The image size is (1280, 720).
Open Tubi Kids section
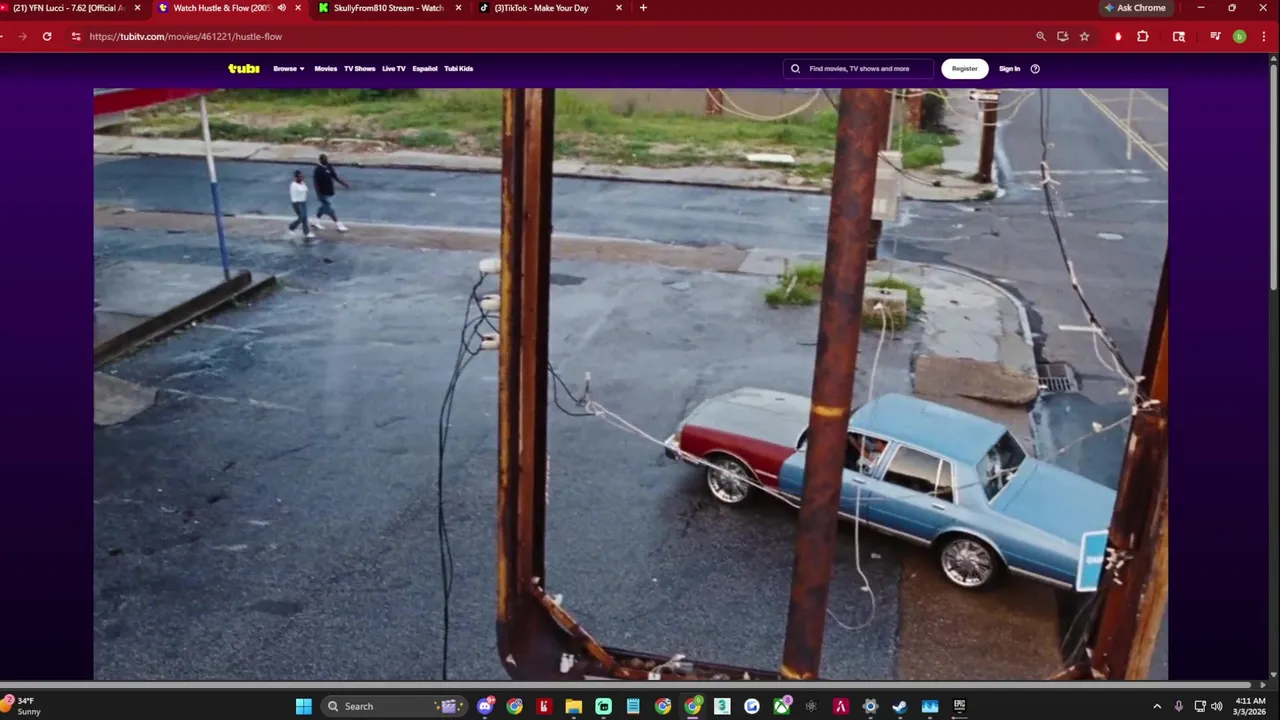[458, 68]
